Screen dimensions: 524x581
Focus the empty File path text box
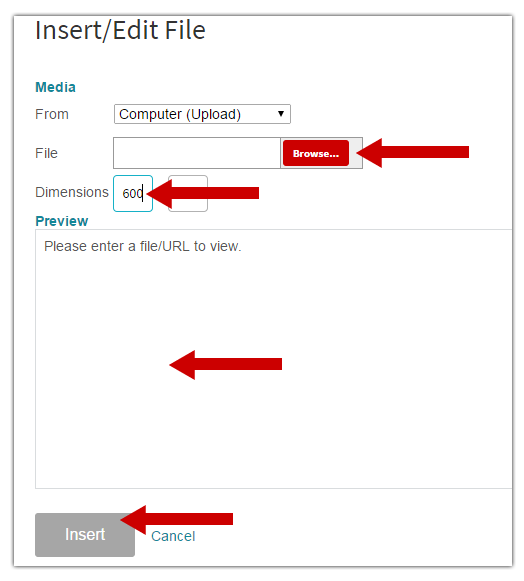(x=197, y=153)
